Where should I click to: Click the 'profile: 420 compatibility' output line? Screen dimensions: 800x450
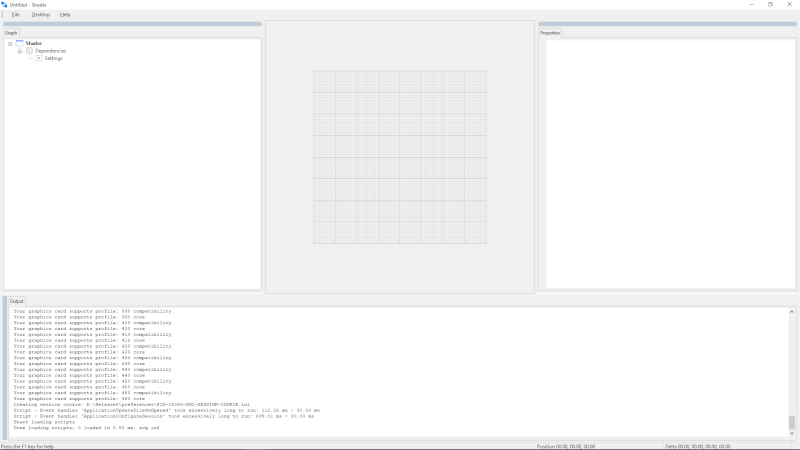click(92, 346)
